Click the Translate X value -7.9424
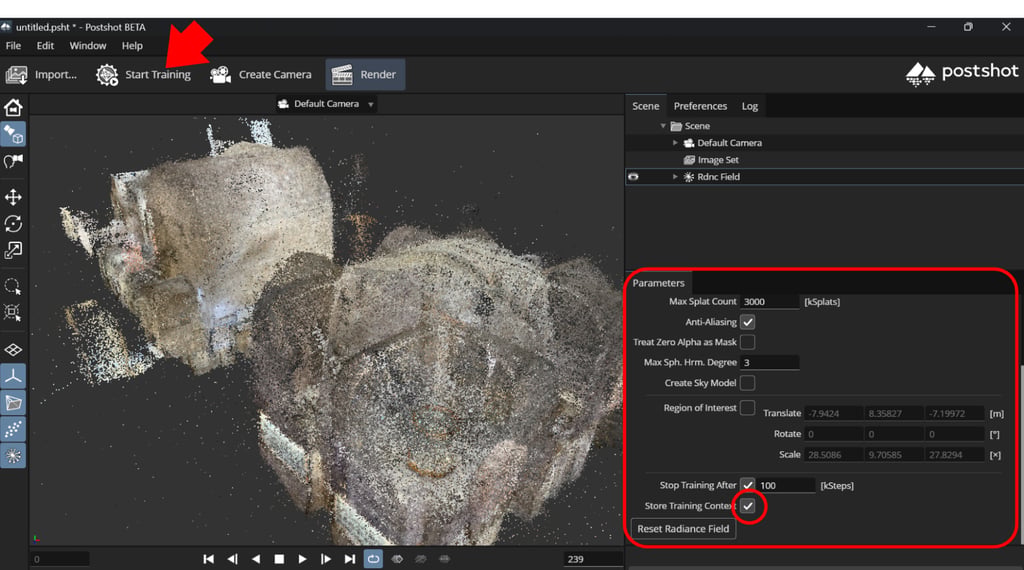 [x=833, y=414]
